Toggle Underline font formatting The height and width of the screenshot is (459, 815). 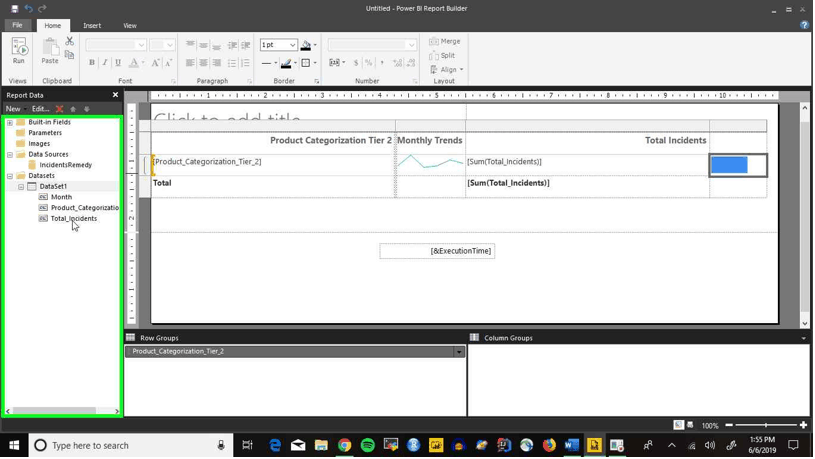118,62
